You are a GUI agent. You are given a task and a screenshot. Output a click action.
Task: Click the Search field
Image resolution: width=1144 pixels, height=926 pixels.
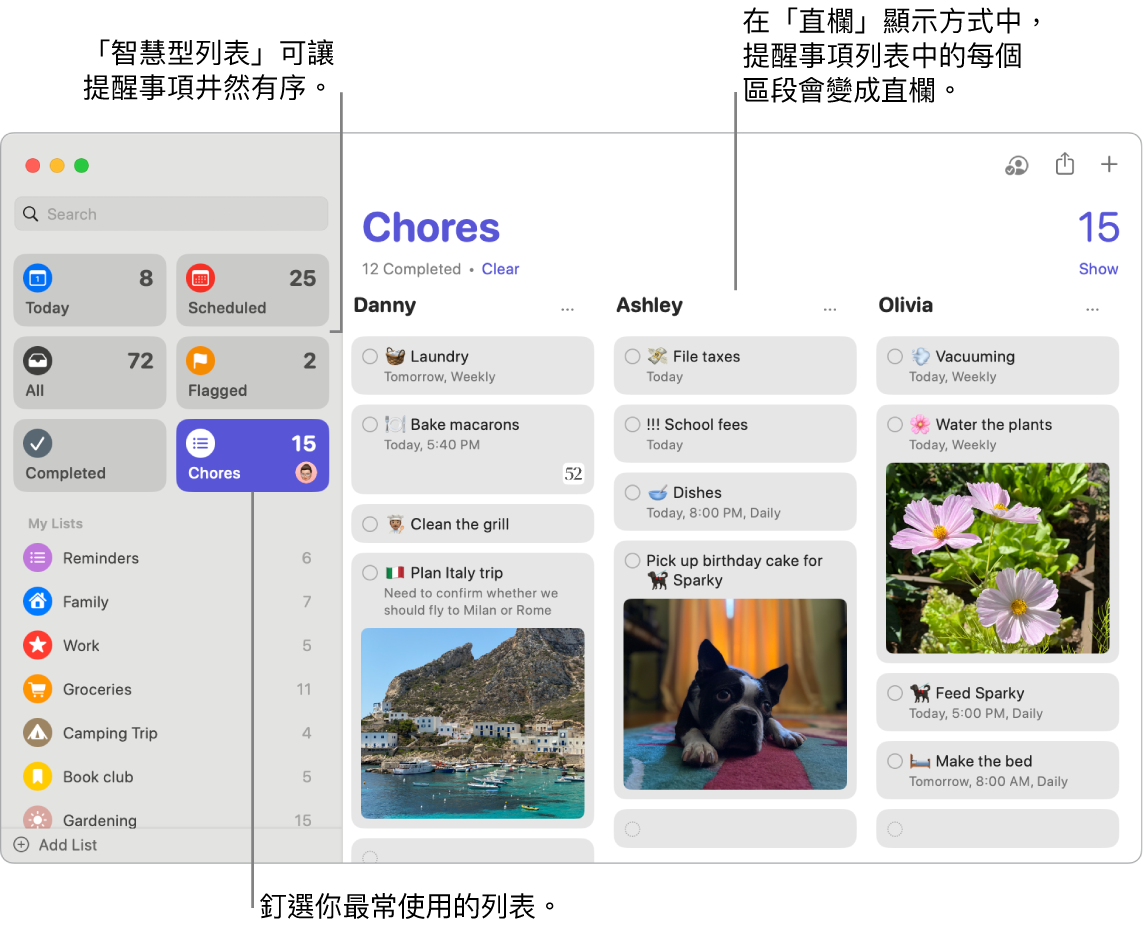tap(171, 214)
